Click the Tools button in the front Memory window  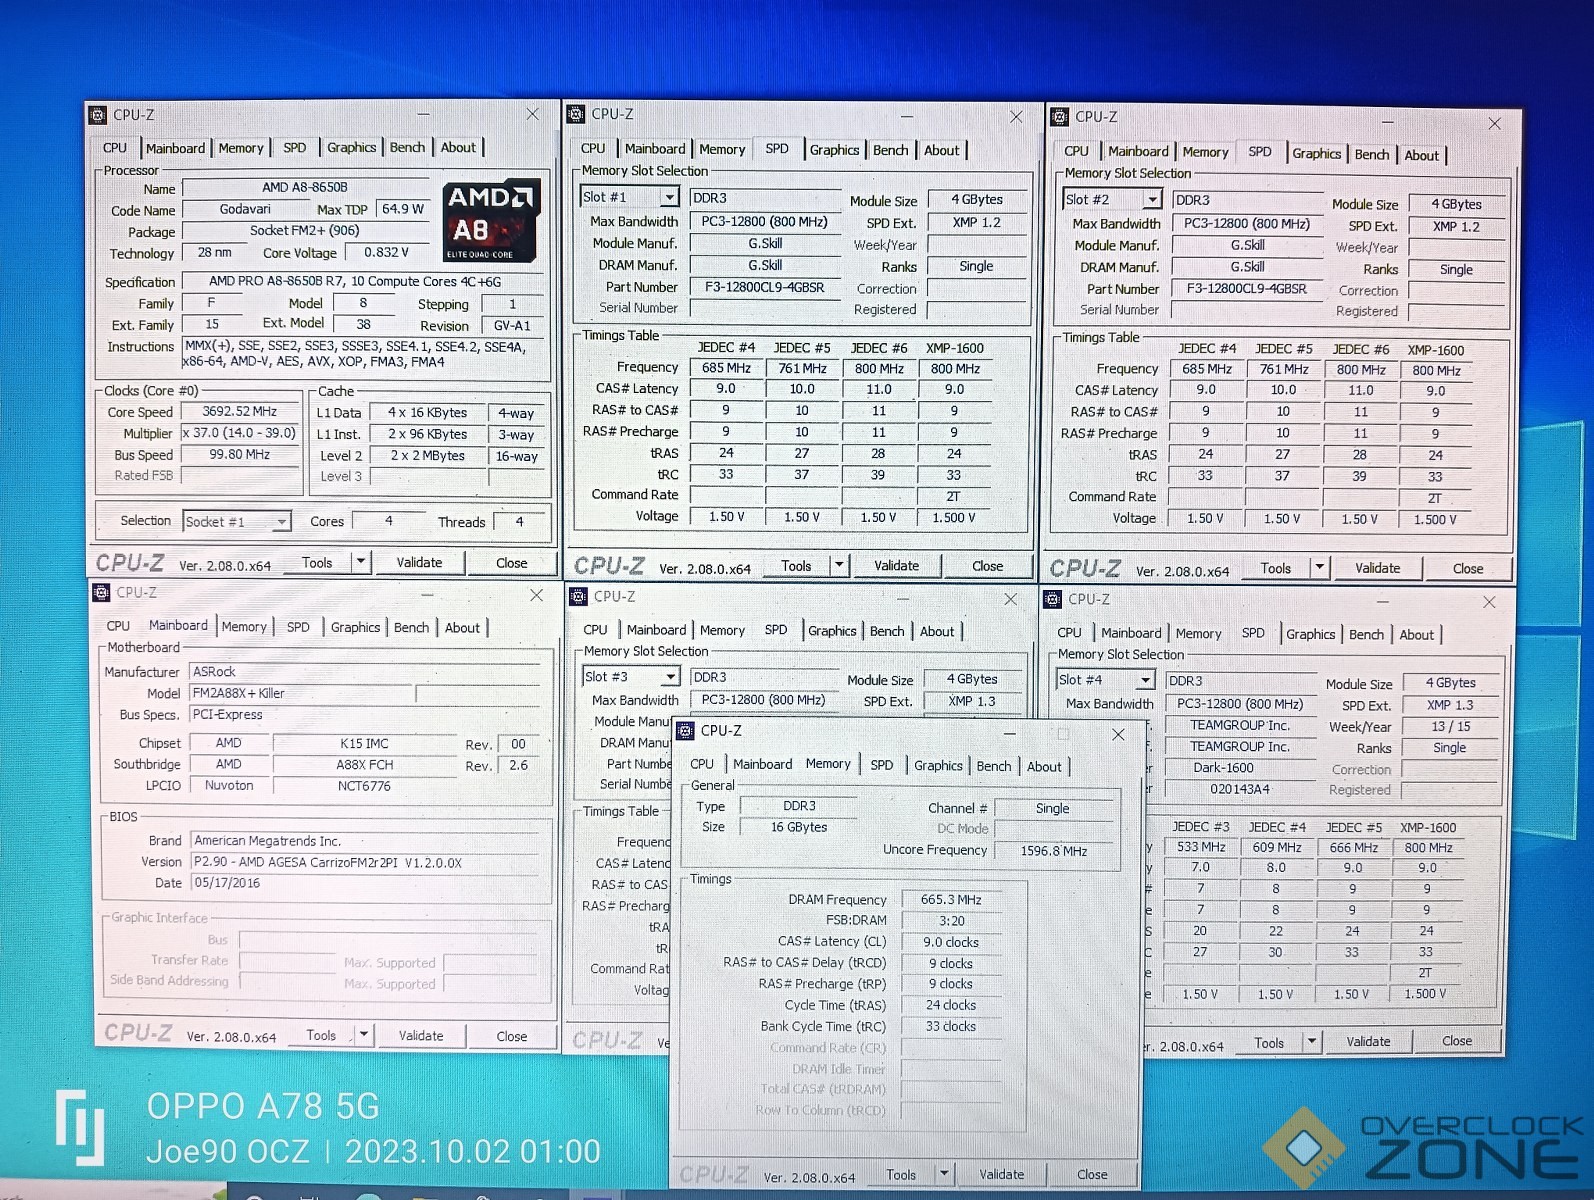pyautogui.click(x=900, y=1174)
